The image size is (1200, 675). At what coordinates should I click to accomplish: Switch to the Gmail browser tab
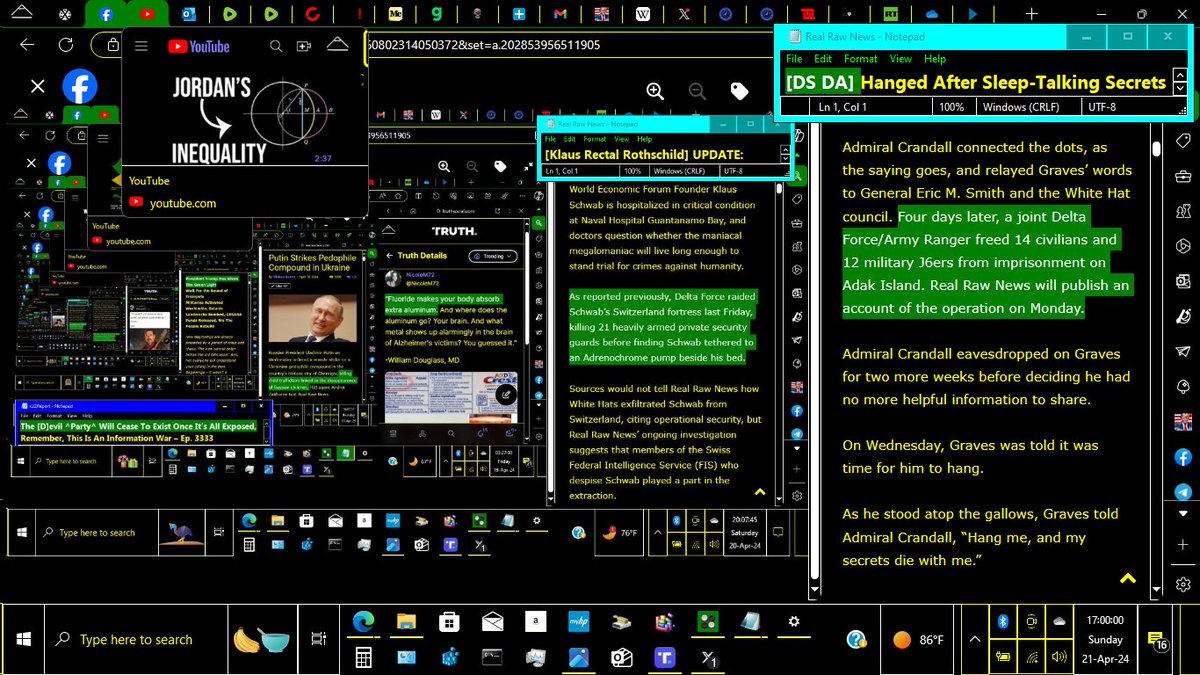pyautogui.click(x=561, y=15)
